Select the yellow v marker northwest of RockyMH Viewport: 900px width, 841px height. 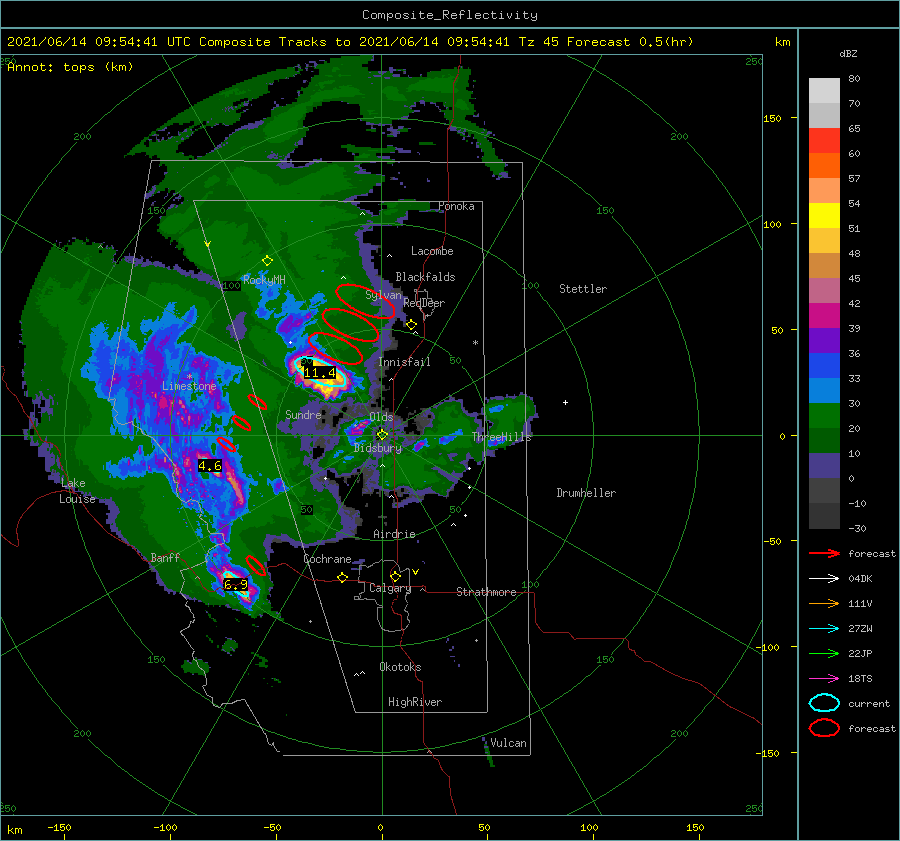(x=208, y=244)
